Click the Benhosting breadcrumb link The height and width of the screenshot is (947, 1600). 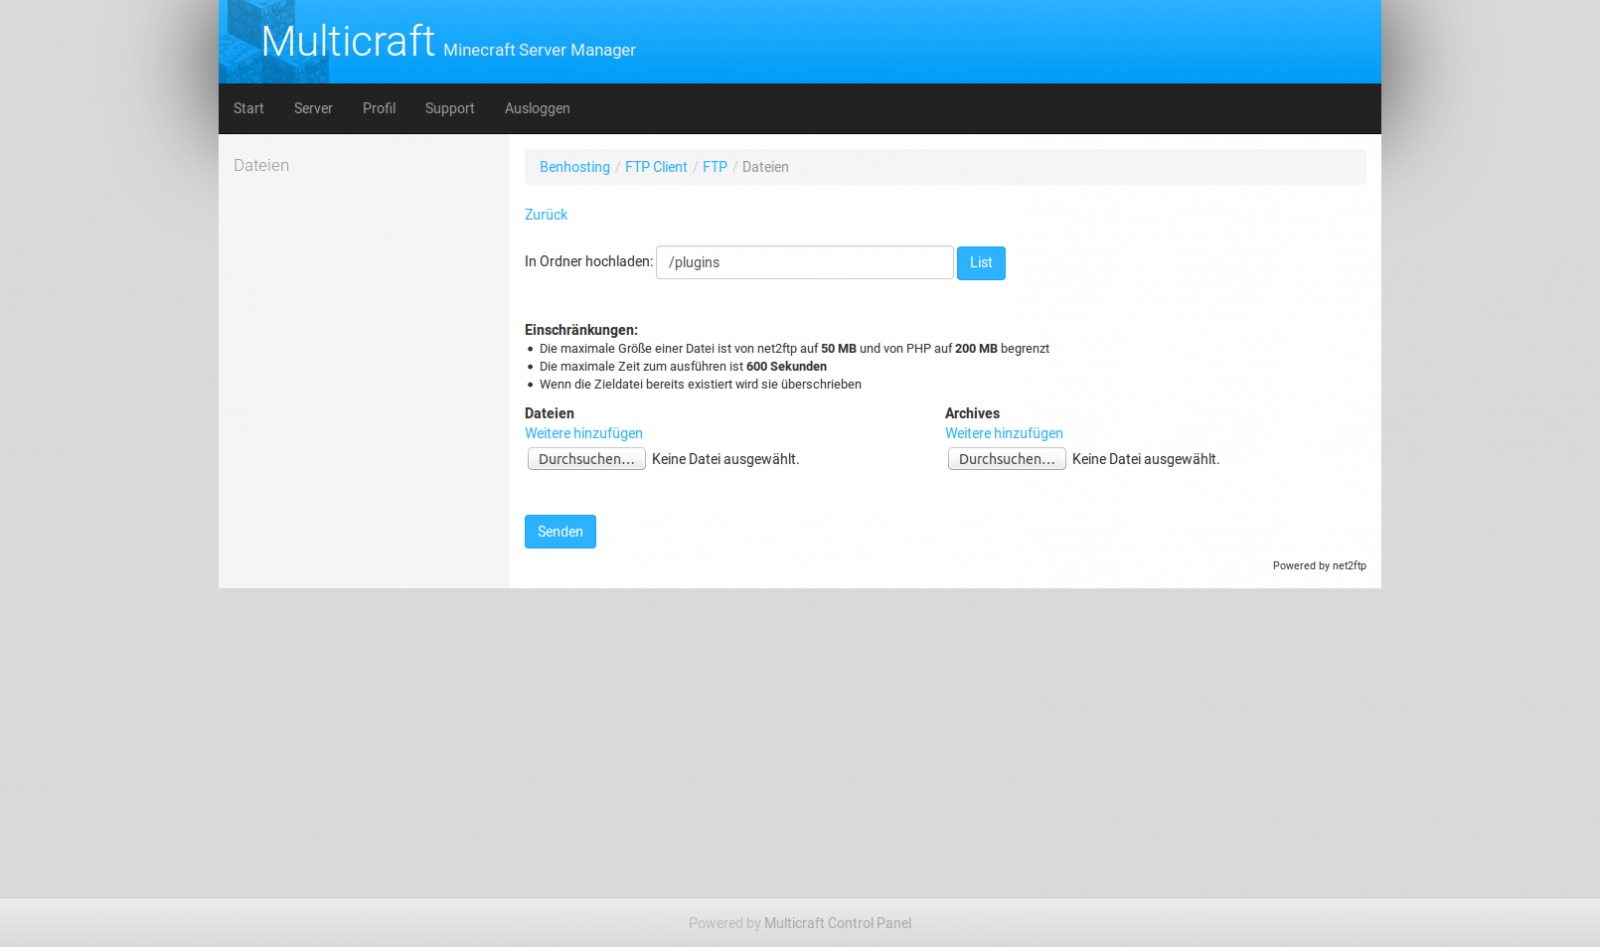pos(574,167)
